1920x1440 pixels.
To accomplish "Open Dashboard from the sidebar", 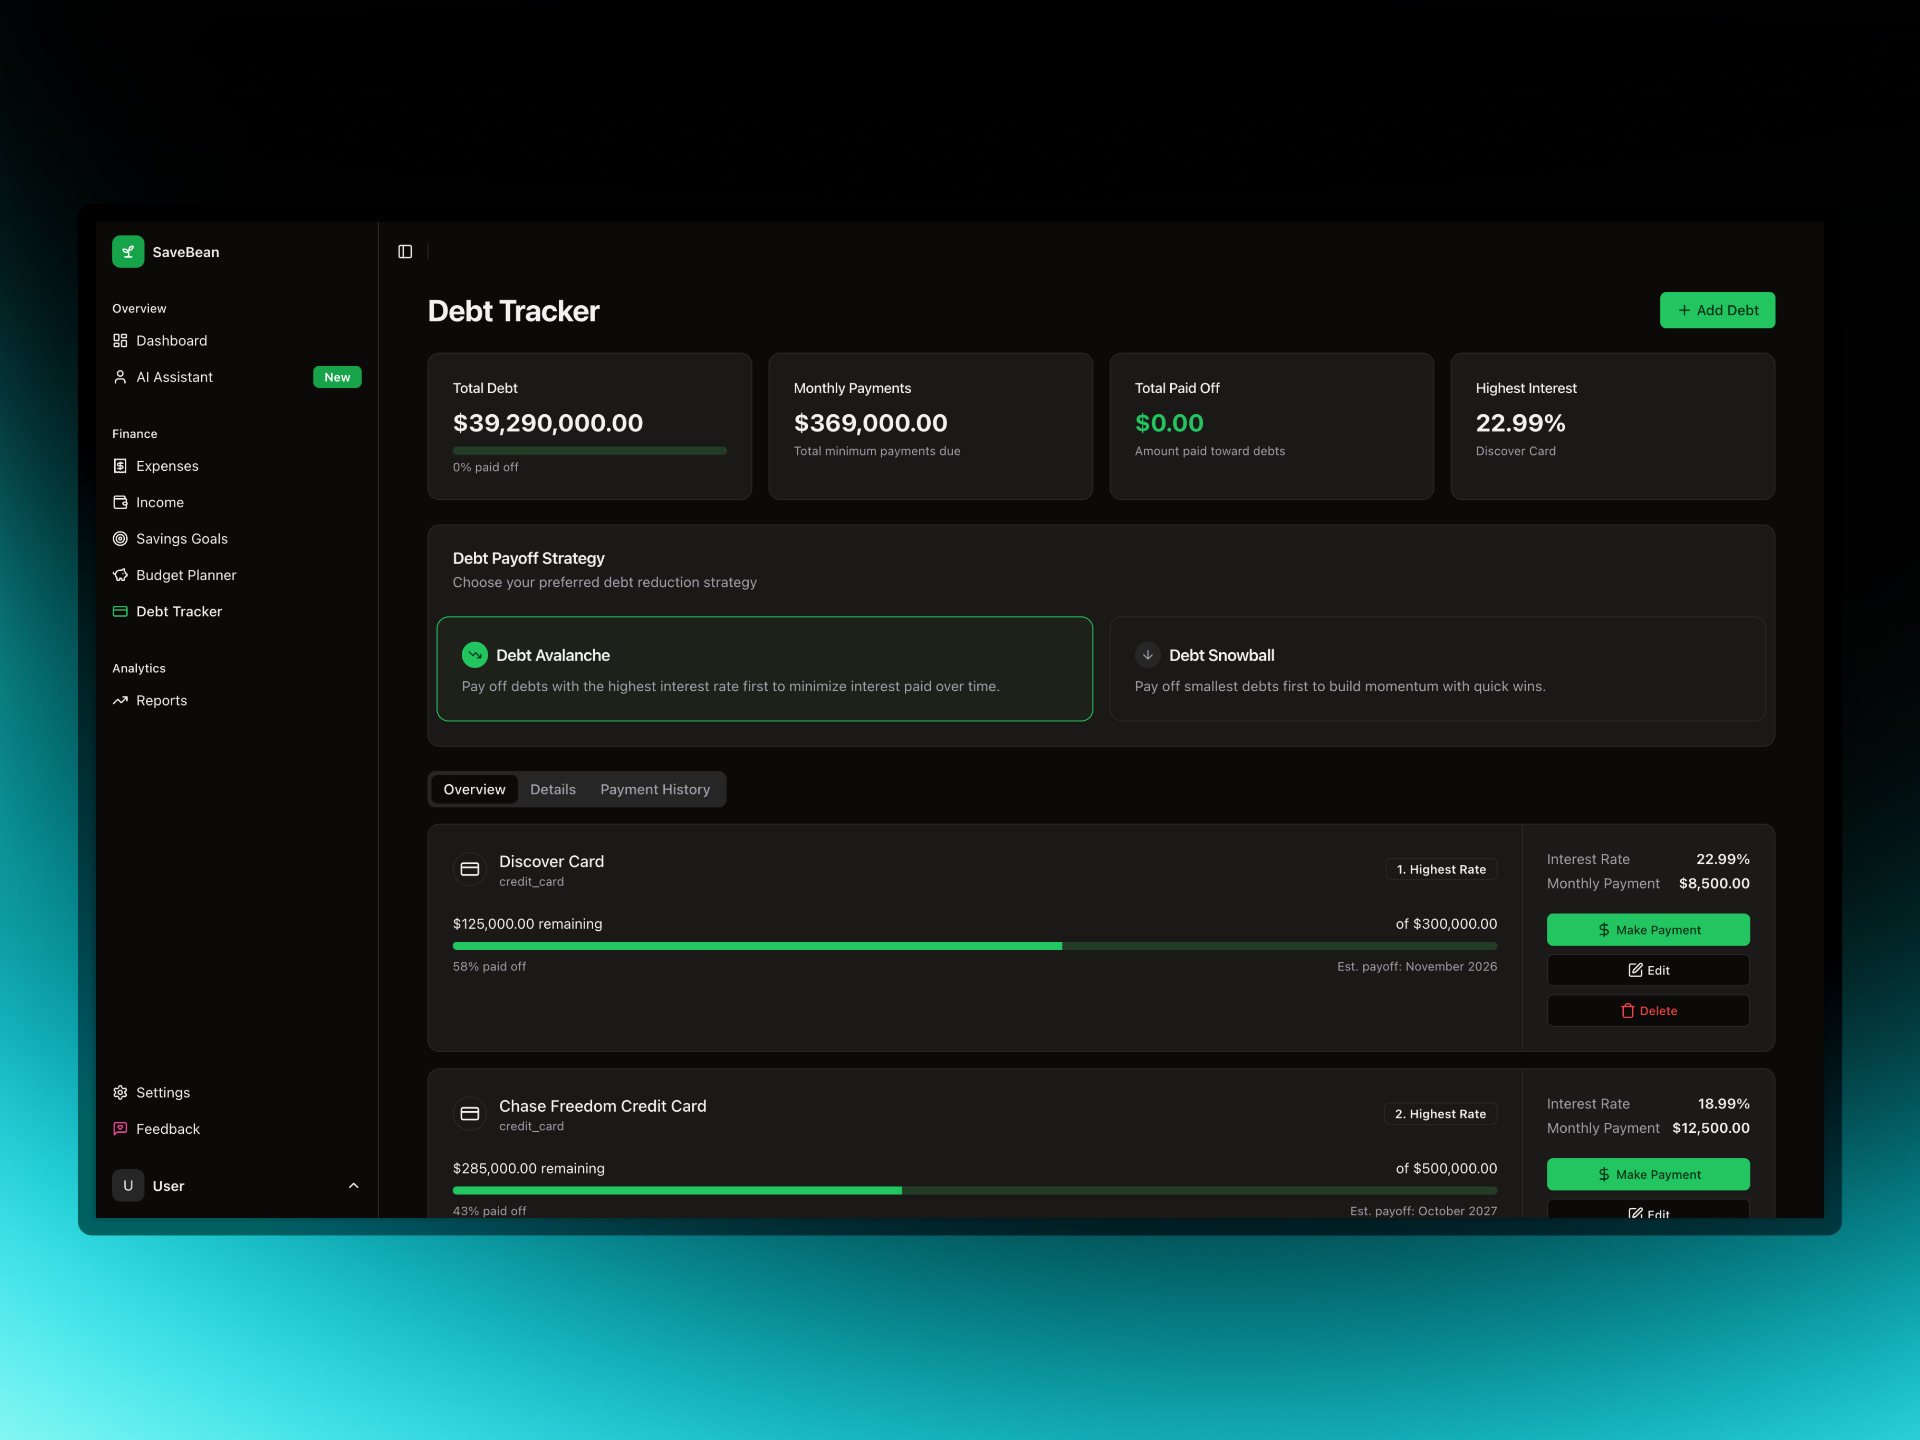I will pos(236,341).
